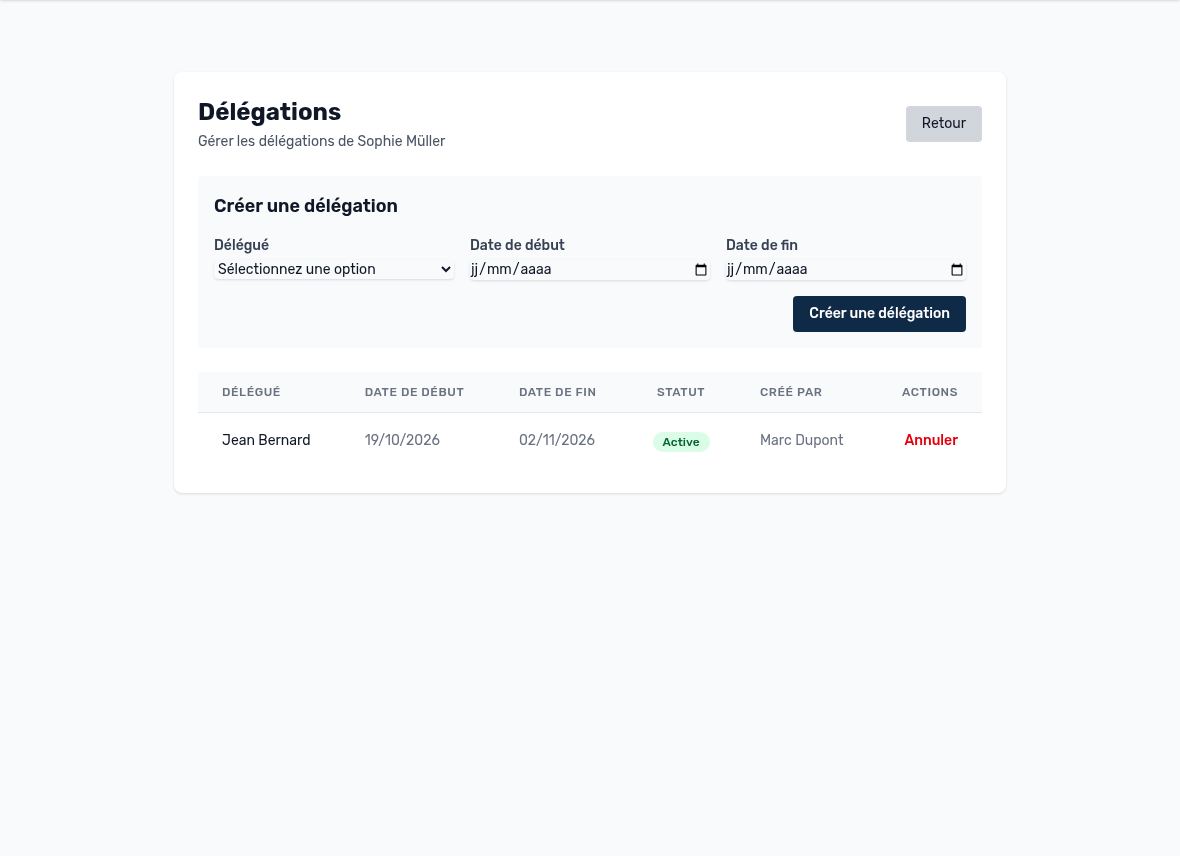Cancel Jean Bernard delegation via Annuler

point(930,440)
